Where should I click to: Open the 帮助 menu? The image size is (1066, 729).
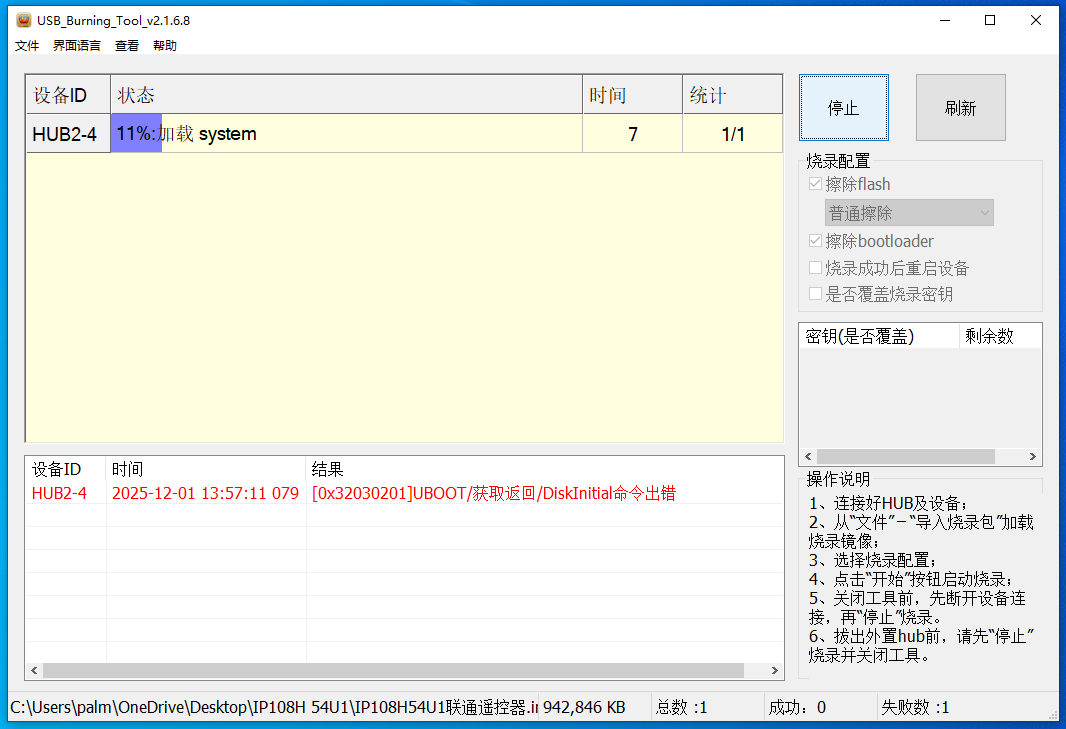[x=164, y=45]
